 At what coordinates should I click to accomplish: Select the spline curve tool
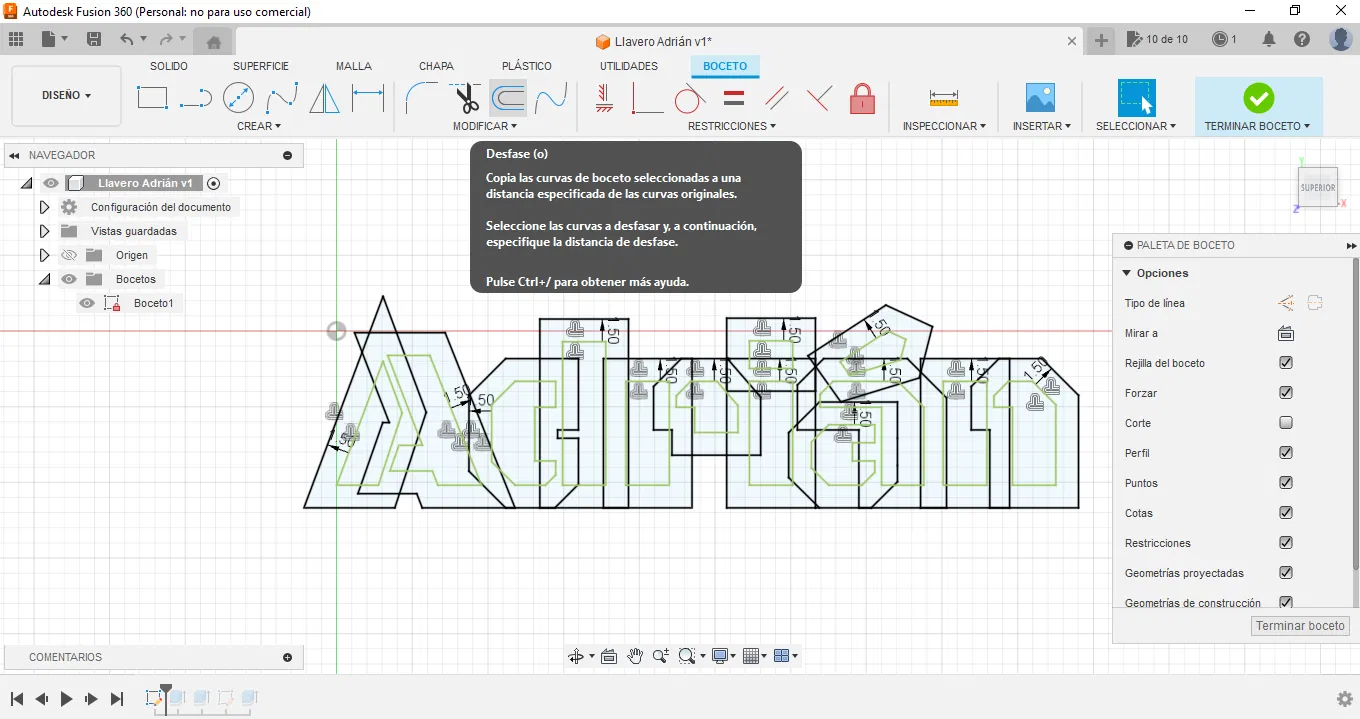point(281,98)
